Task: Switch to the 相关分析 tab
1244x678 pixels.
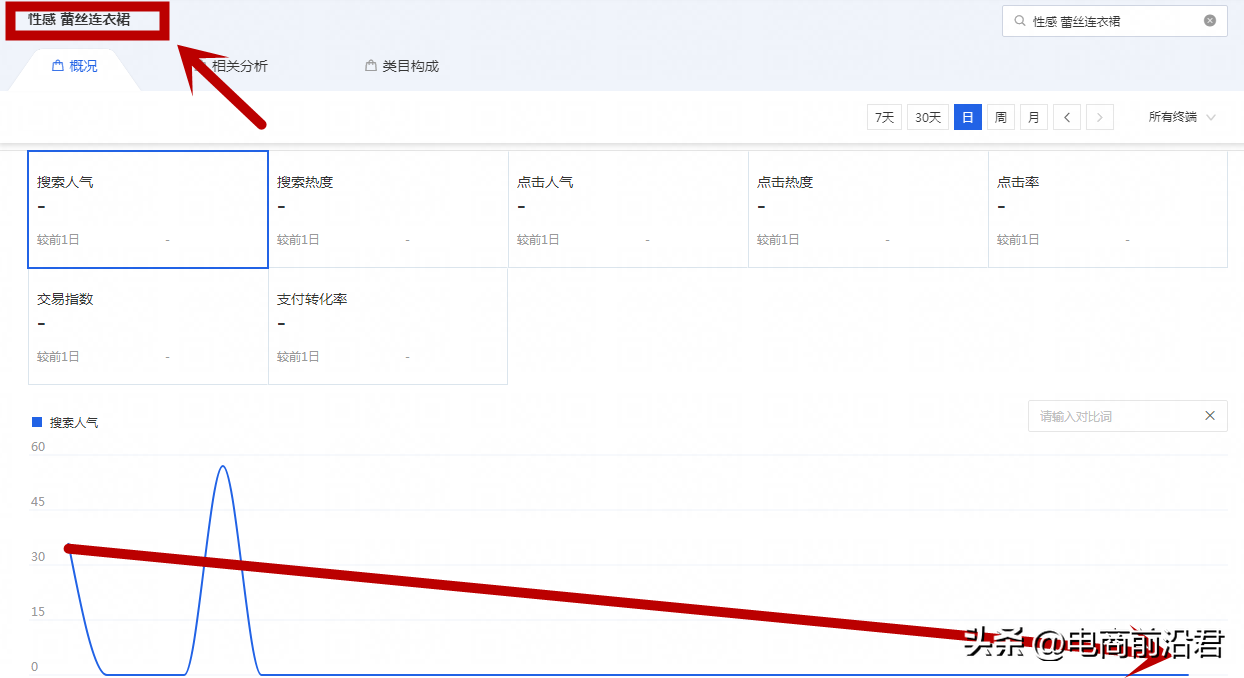Action: coord(239,66)
